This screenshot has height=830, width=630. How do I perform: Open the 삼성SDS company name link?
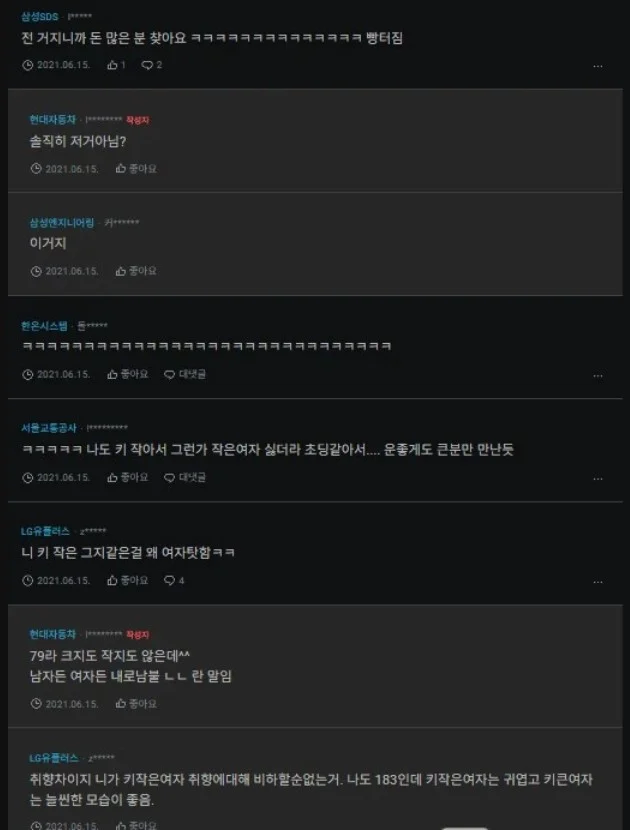pyautogui.click(x=40, y=16)
